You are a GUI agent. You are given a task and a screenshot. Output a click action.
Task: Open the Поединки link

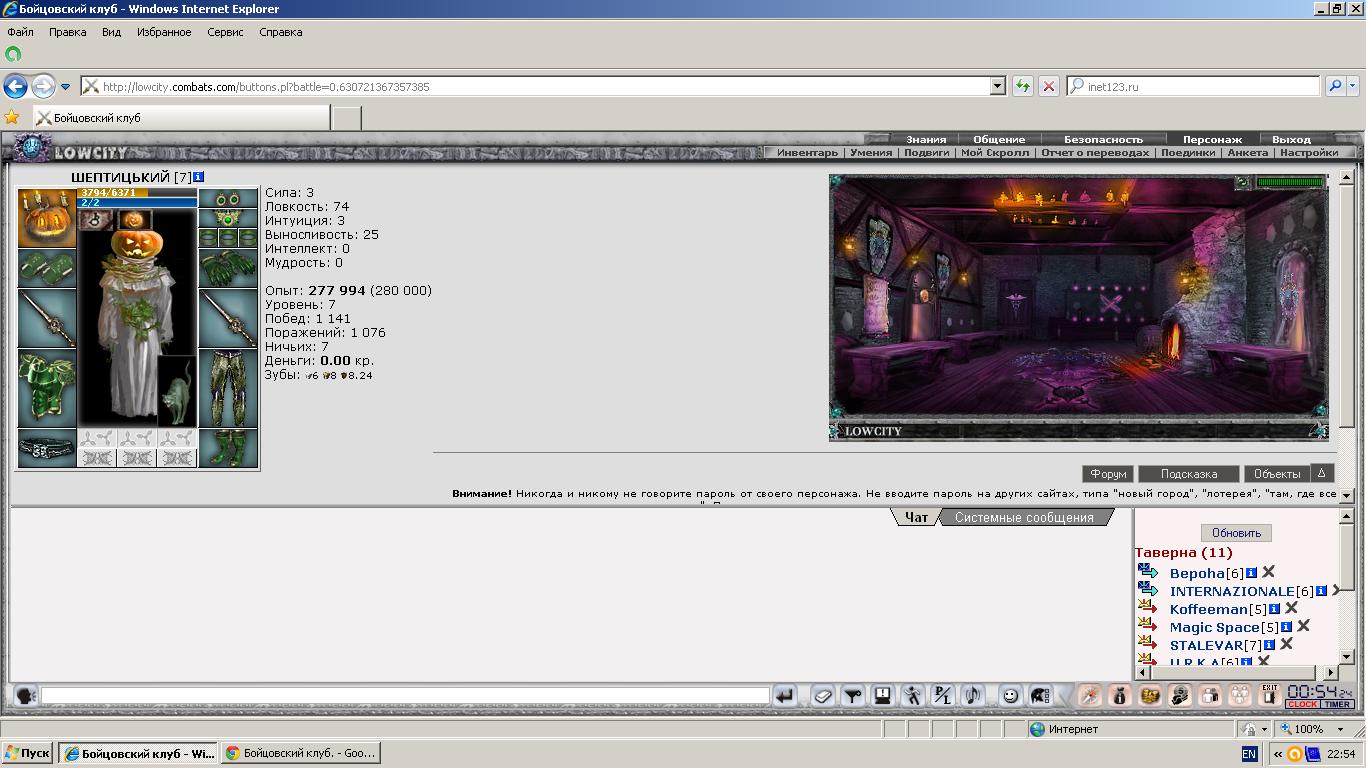pyautogui.click(x=1188, y=153)
